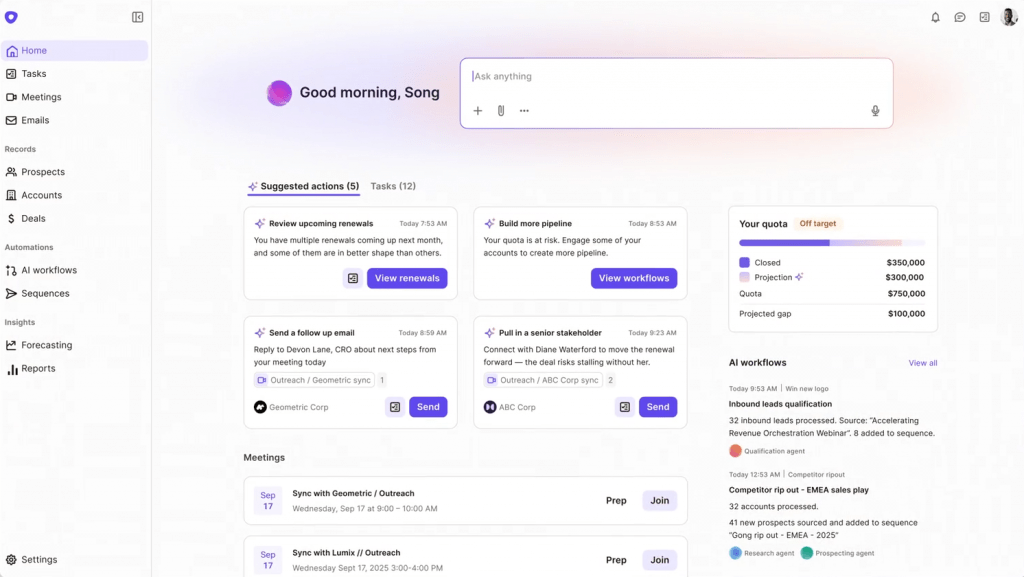Open detail panel icon on ABC Corp card

tap(625, 407)
